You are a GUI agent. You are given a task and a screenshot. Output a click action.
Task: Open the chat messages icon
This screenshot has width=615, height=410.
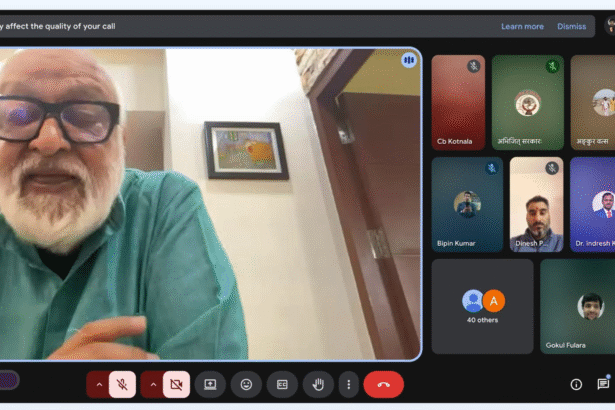603,384
